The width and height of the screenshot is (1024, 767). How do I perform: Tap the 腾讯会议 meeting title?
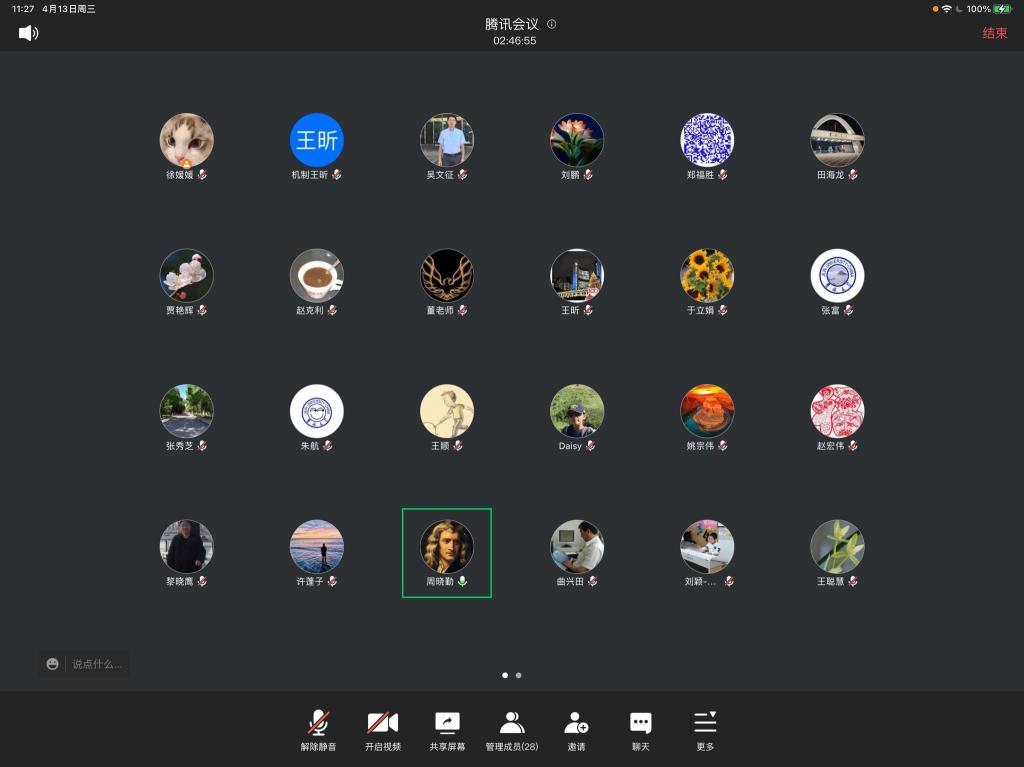(512, 24)
